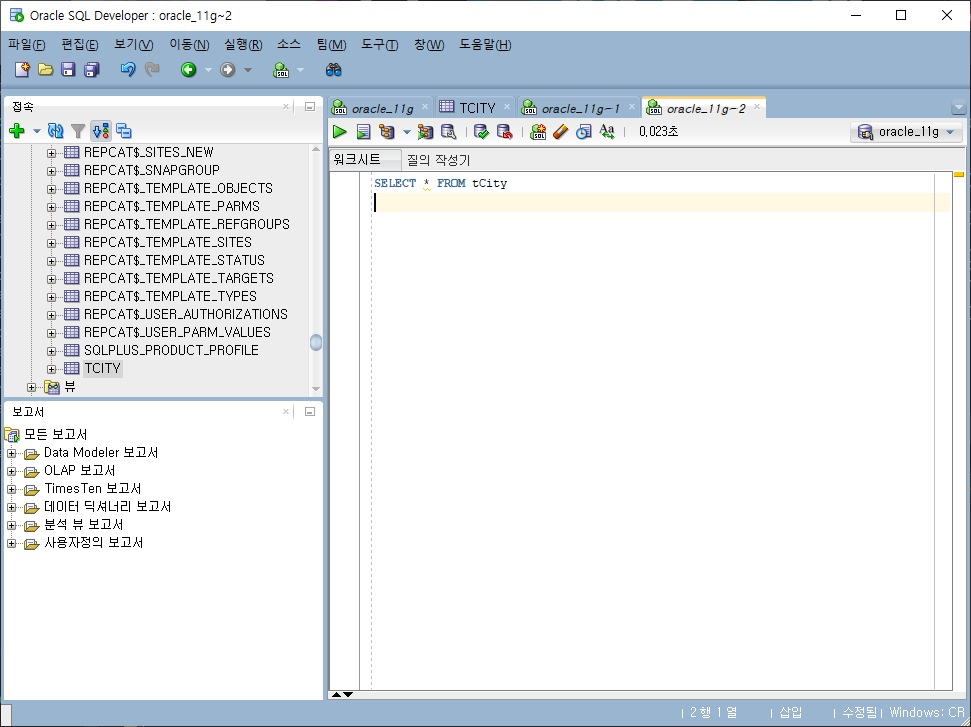Select REPCAT$_TEMPLATE_SITES table
Screen dimensions: 971x727
tap(168, 242)
